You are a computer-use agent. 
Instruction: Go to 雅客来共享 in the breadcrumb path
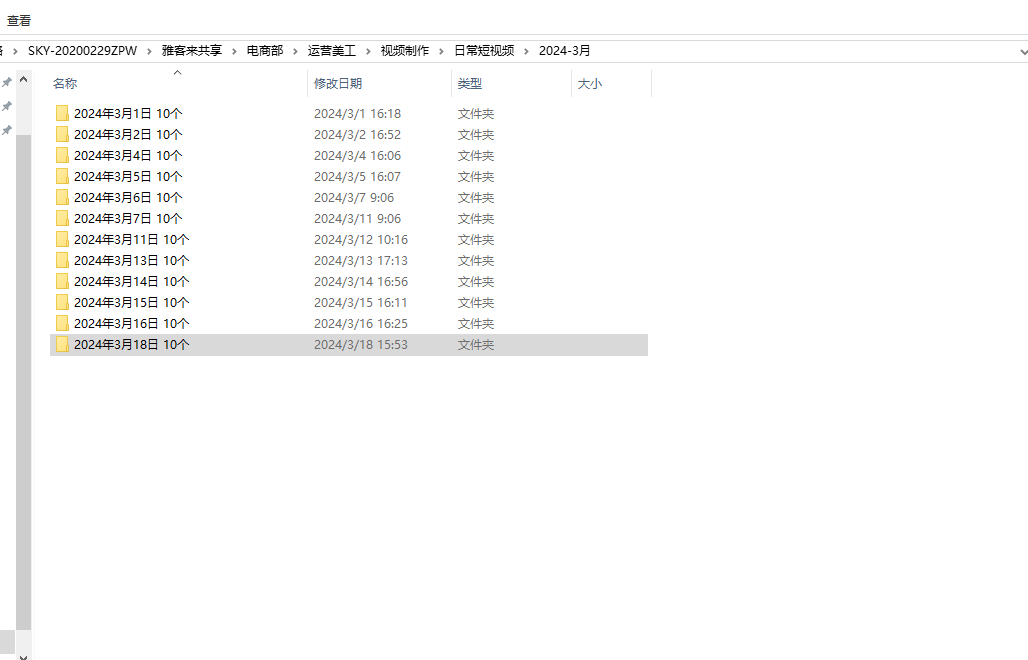(x=191, y=51)
